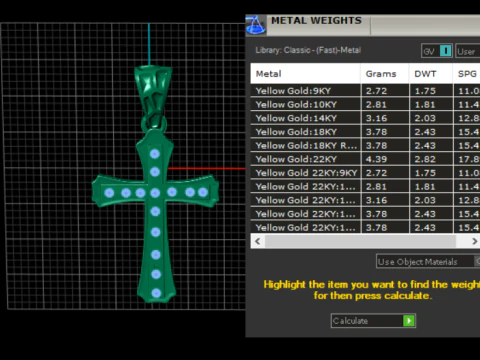Image resolution: width=480 pixels, height=360 pixels.
Task: Select the Yellow Gold:18KY row
Action: [x=365, y=132]
